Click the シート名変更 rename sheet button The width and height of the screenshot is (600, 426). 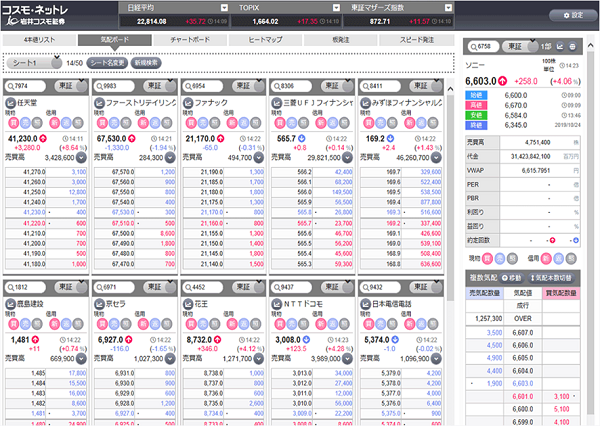coord(107,63)
